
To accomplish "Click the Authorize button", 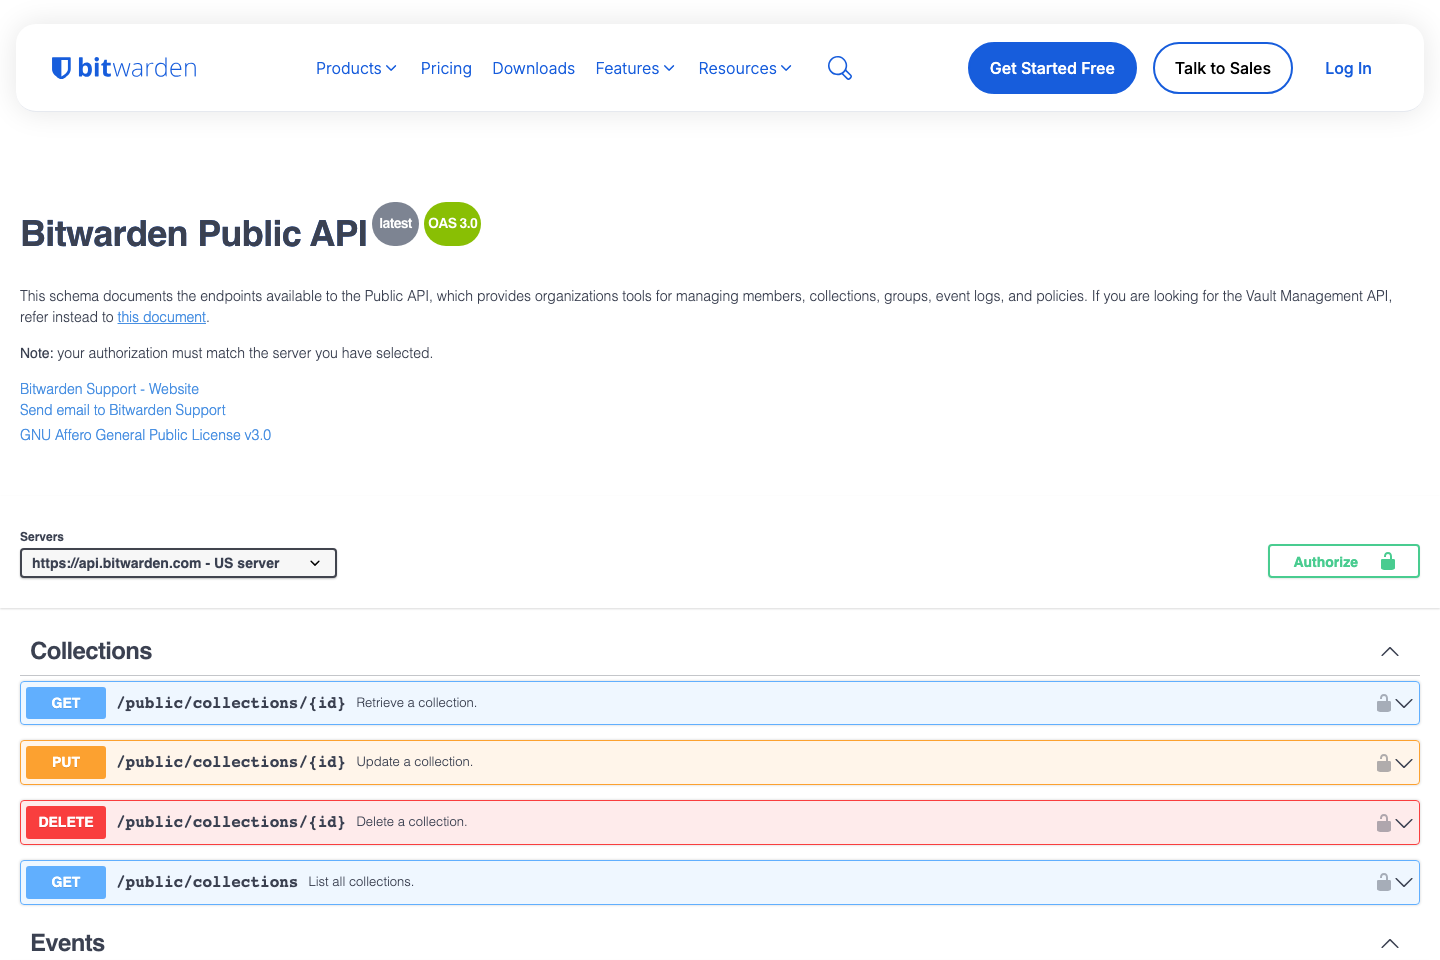I will tap(1343, 561).
